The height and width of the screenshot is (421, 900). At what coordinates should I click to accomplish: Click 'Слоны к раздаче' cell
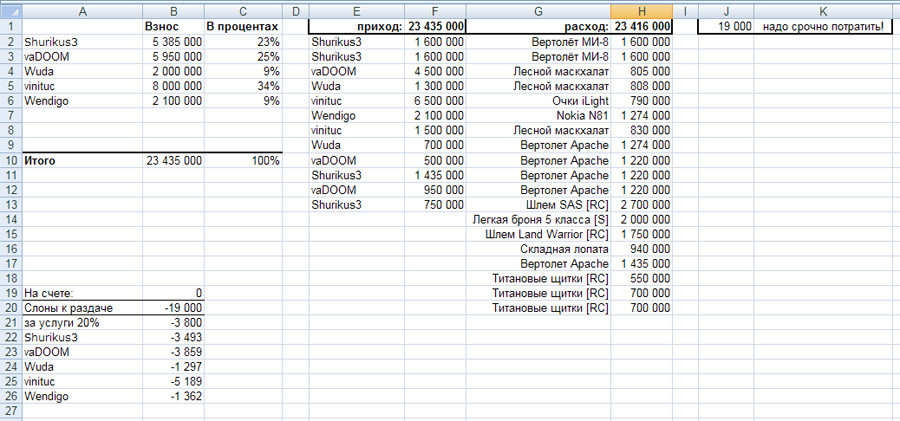82,308
